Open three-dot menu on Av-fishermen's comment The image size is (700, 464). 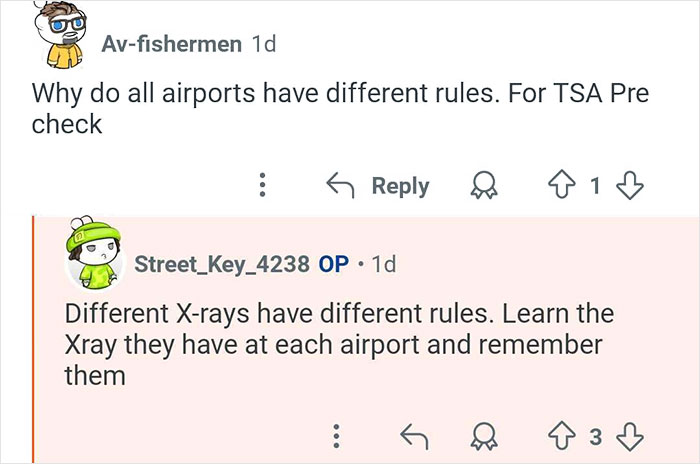coord(262,185)
